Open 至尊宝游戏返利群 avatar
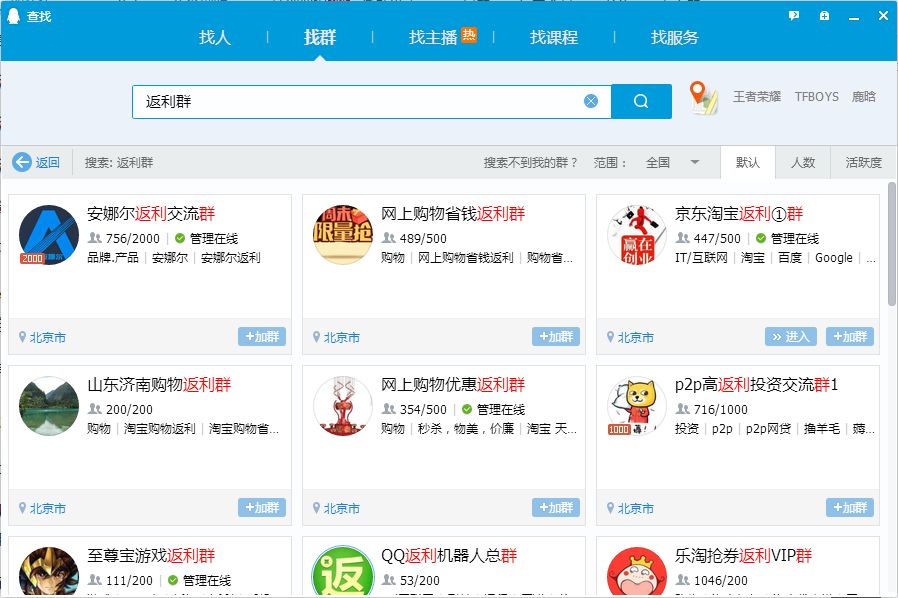 coord(49,572)
